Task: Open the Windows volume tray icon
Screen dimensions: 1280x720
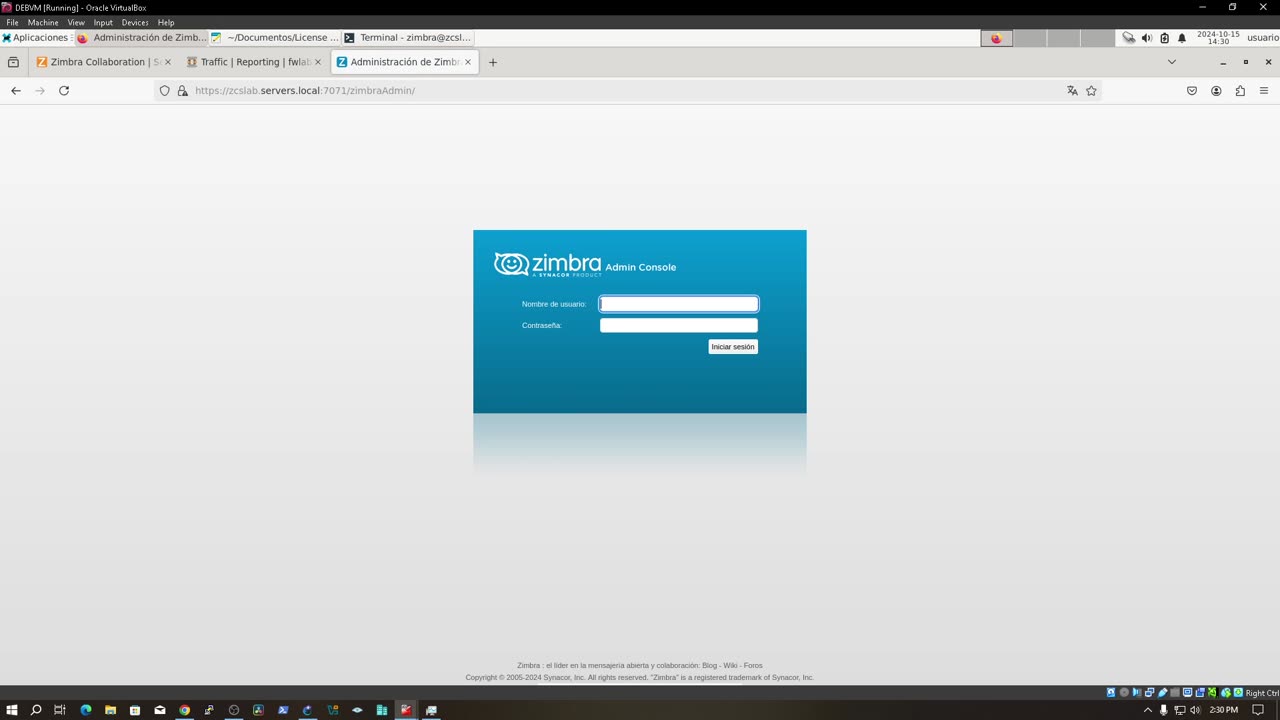Action: 1195,710
